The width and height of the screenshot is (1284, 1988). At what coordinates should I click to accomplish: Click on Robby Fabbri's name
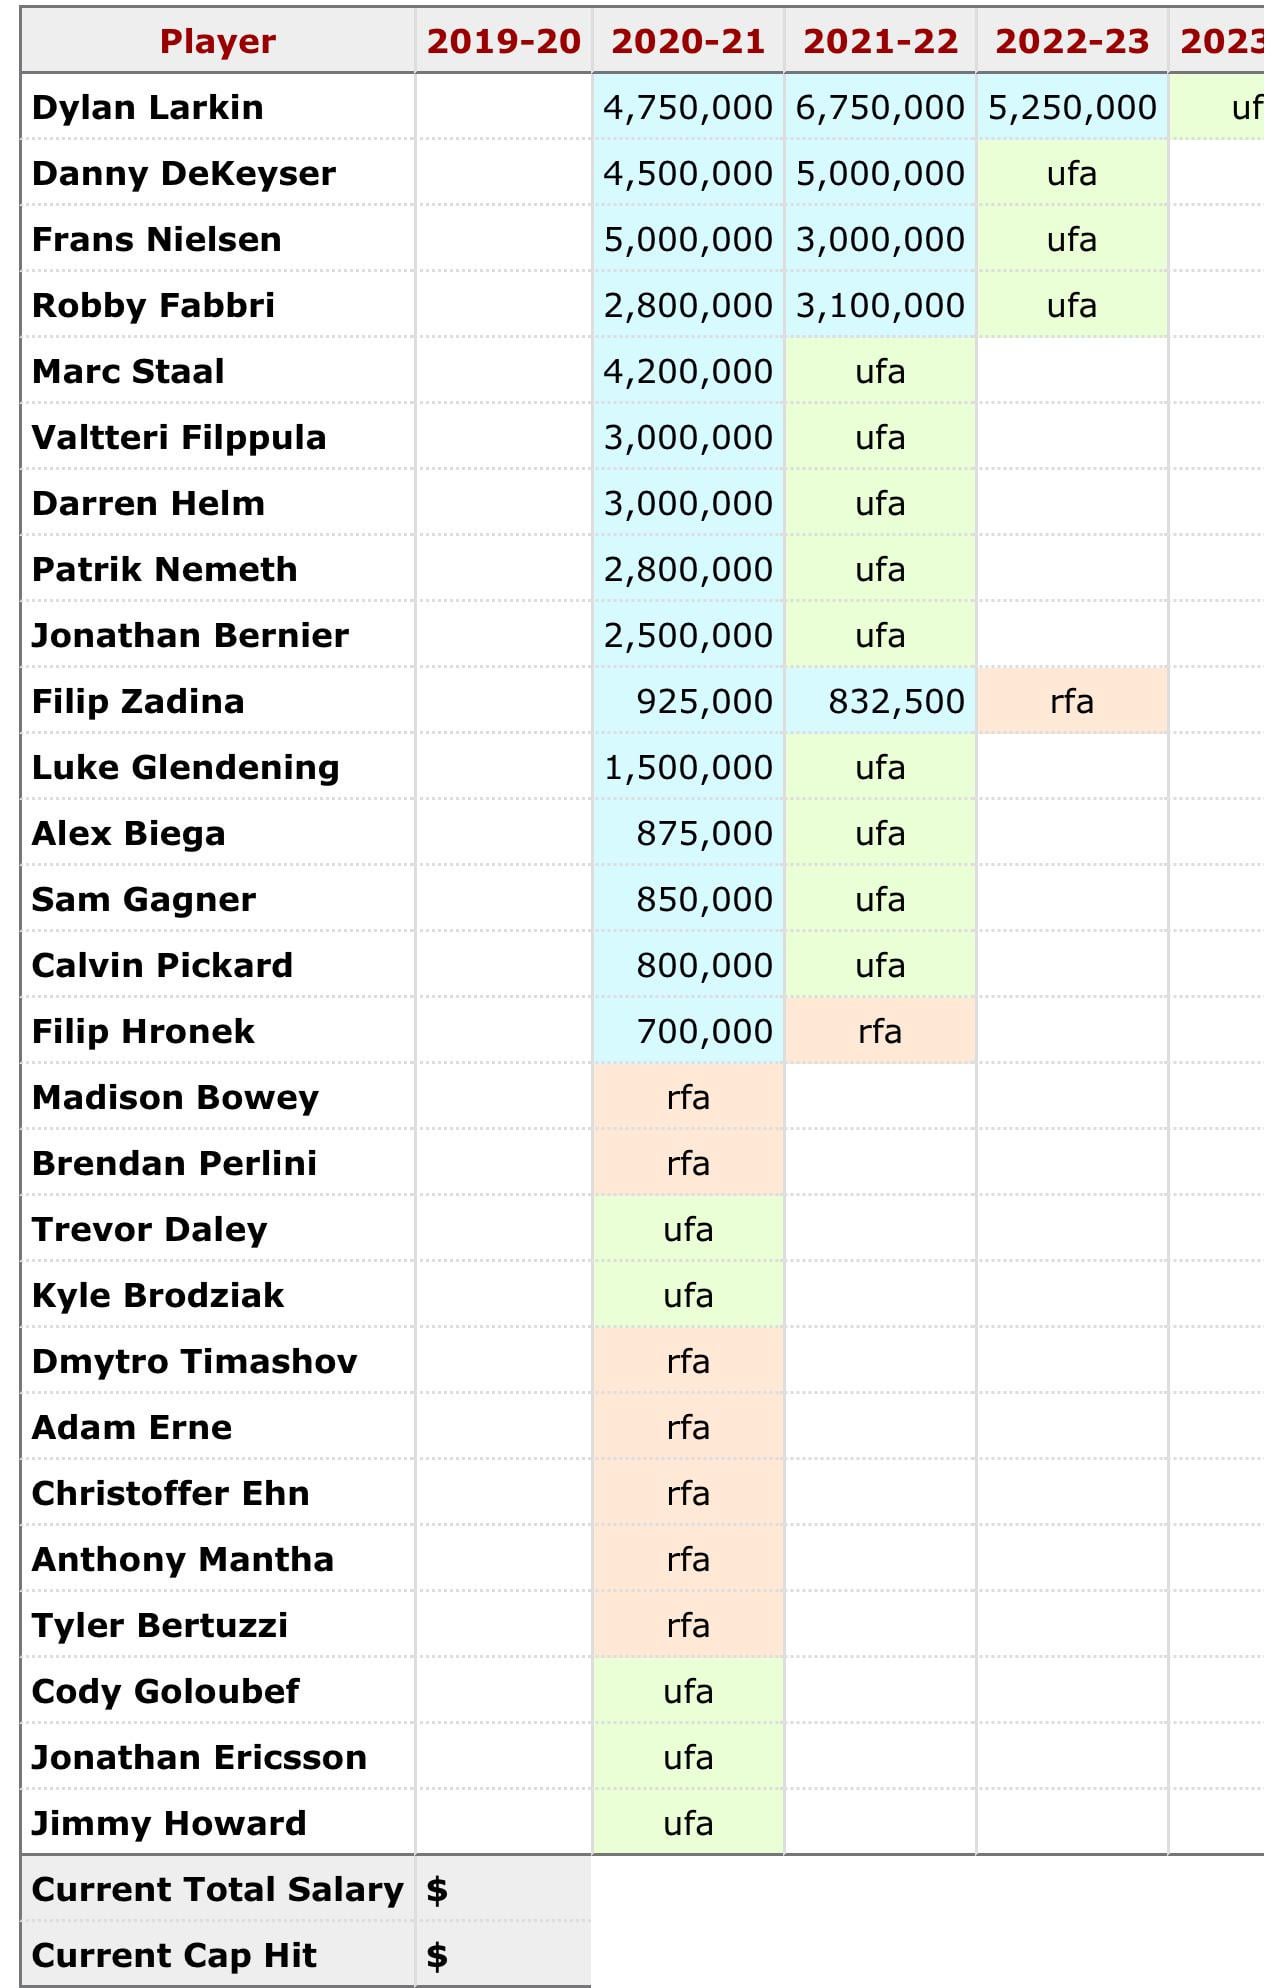point(153,305)
